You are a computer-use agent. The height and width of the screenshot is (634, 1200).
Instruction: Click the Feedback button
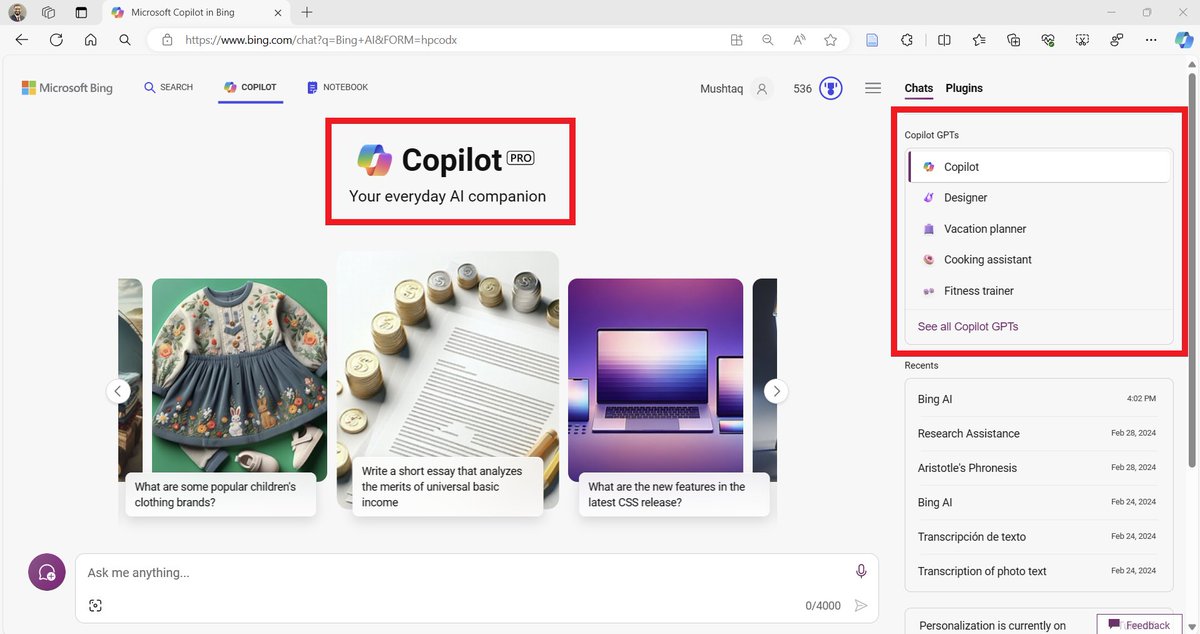click(x=1138, y=624)
